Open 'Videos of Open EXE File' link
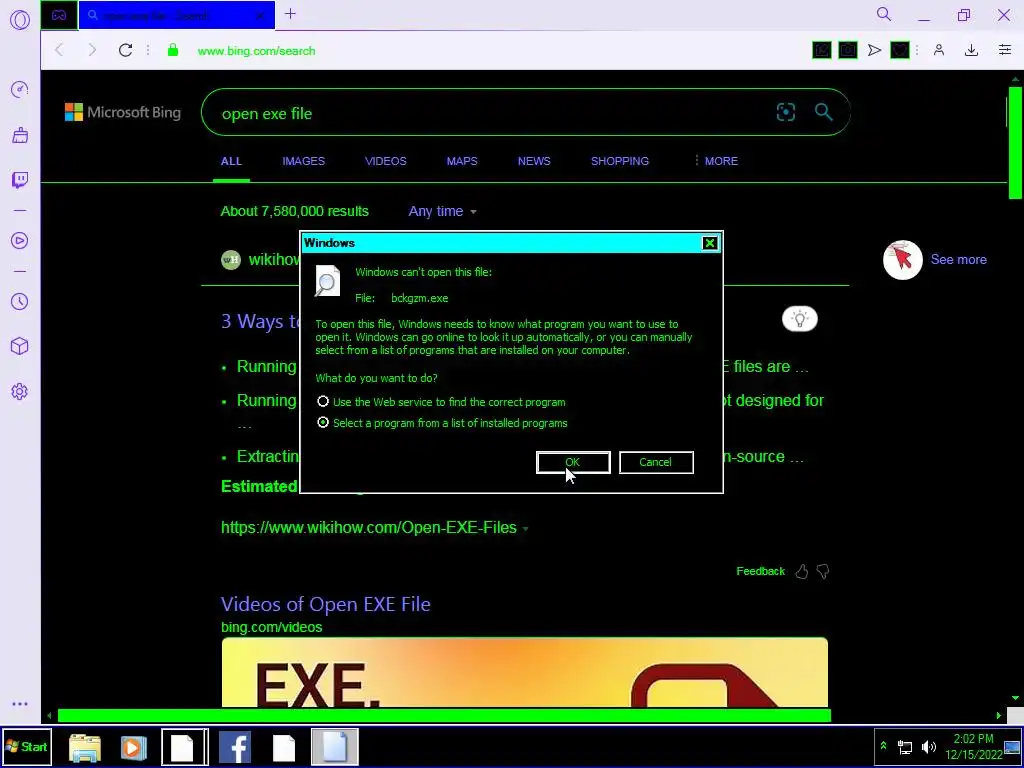1024x768 pixels. pyautogui.click(x=325, y=604)
